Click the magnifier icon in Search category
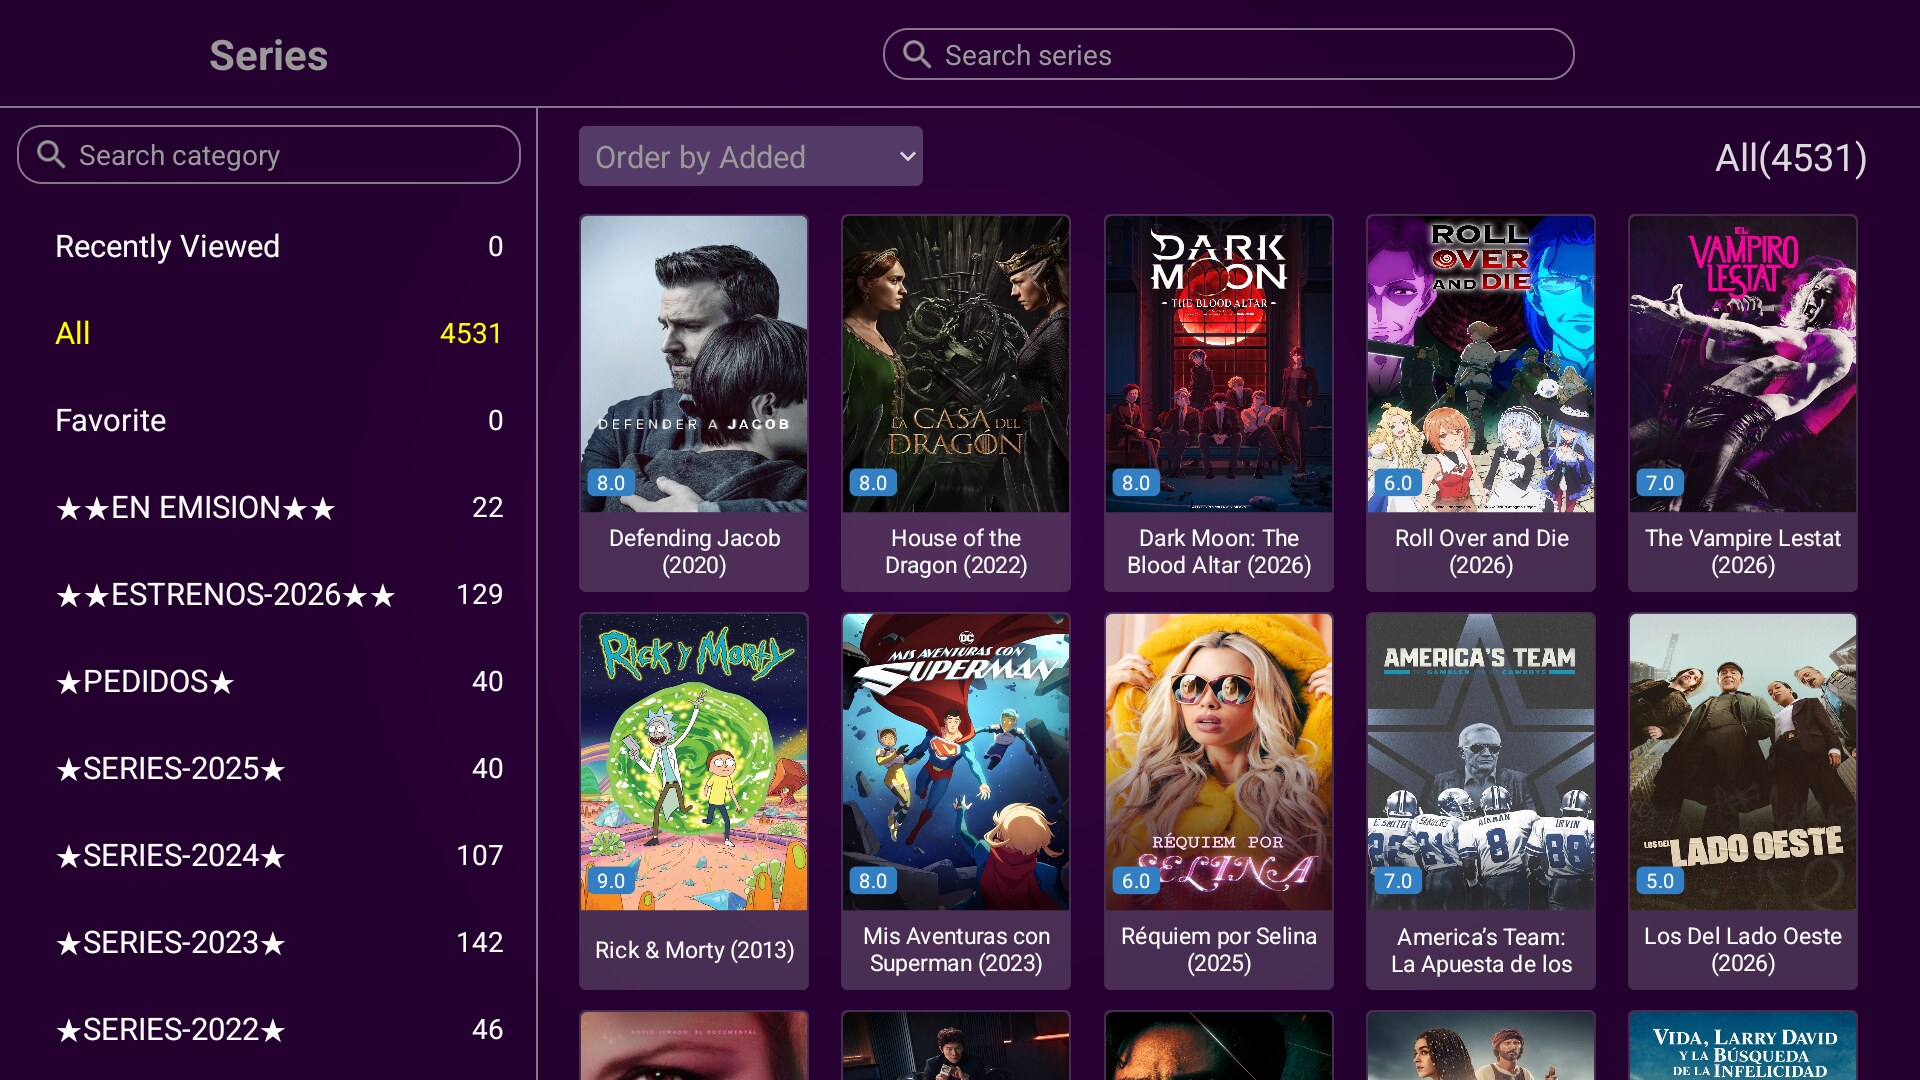This screenshot has width=1920, height=1080. tap(51, 154)
